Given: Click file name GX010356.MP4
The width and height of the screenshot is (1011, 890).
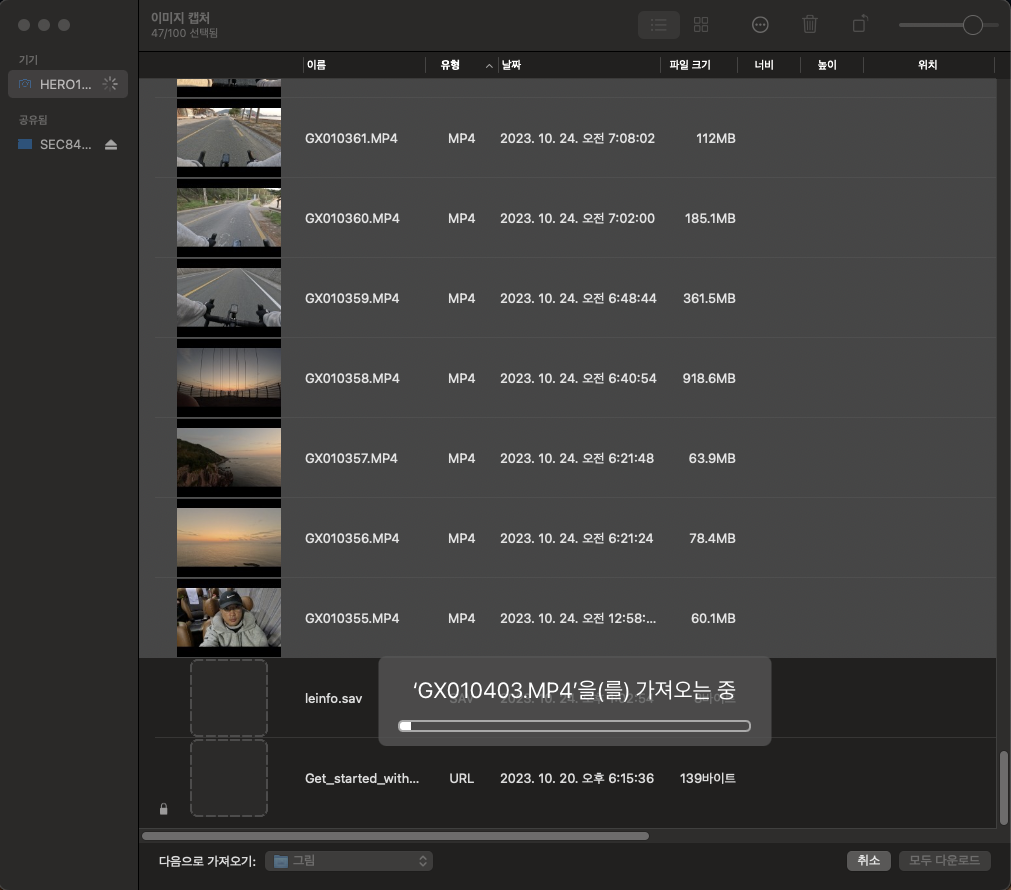Looking at the screenshot, I should tap(352, 538).
